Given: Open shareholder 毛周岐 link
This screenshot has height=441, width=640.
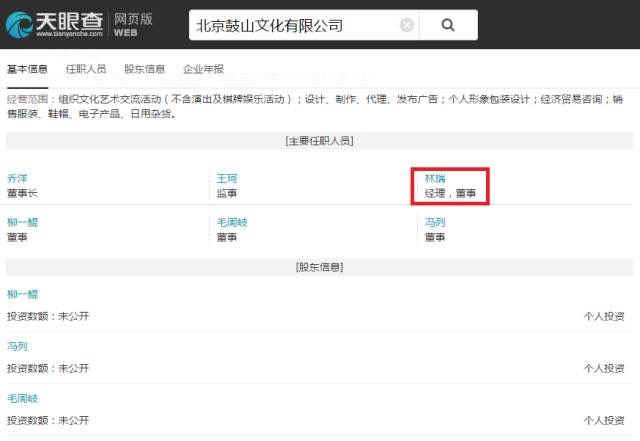Looking at the screenshot, I should tap(22, 399).
